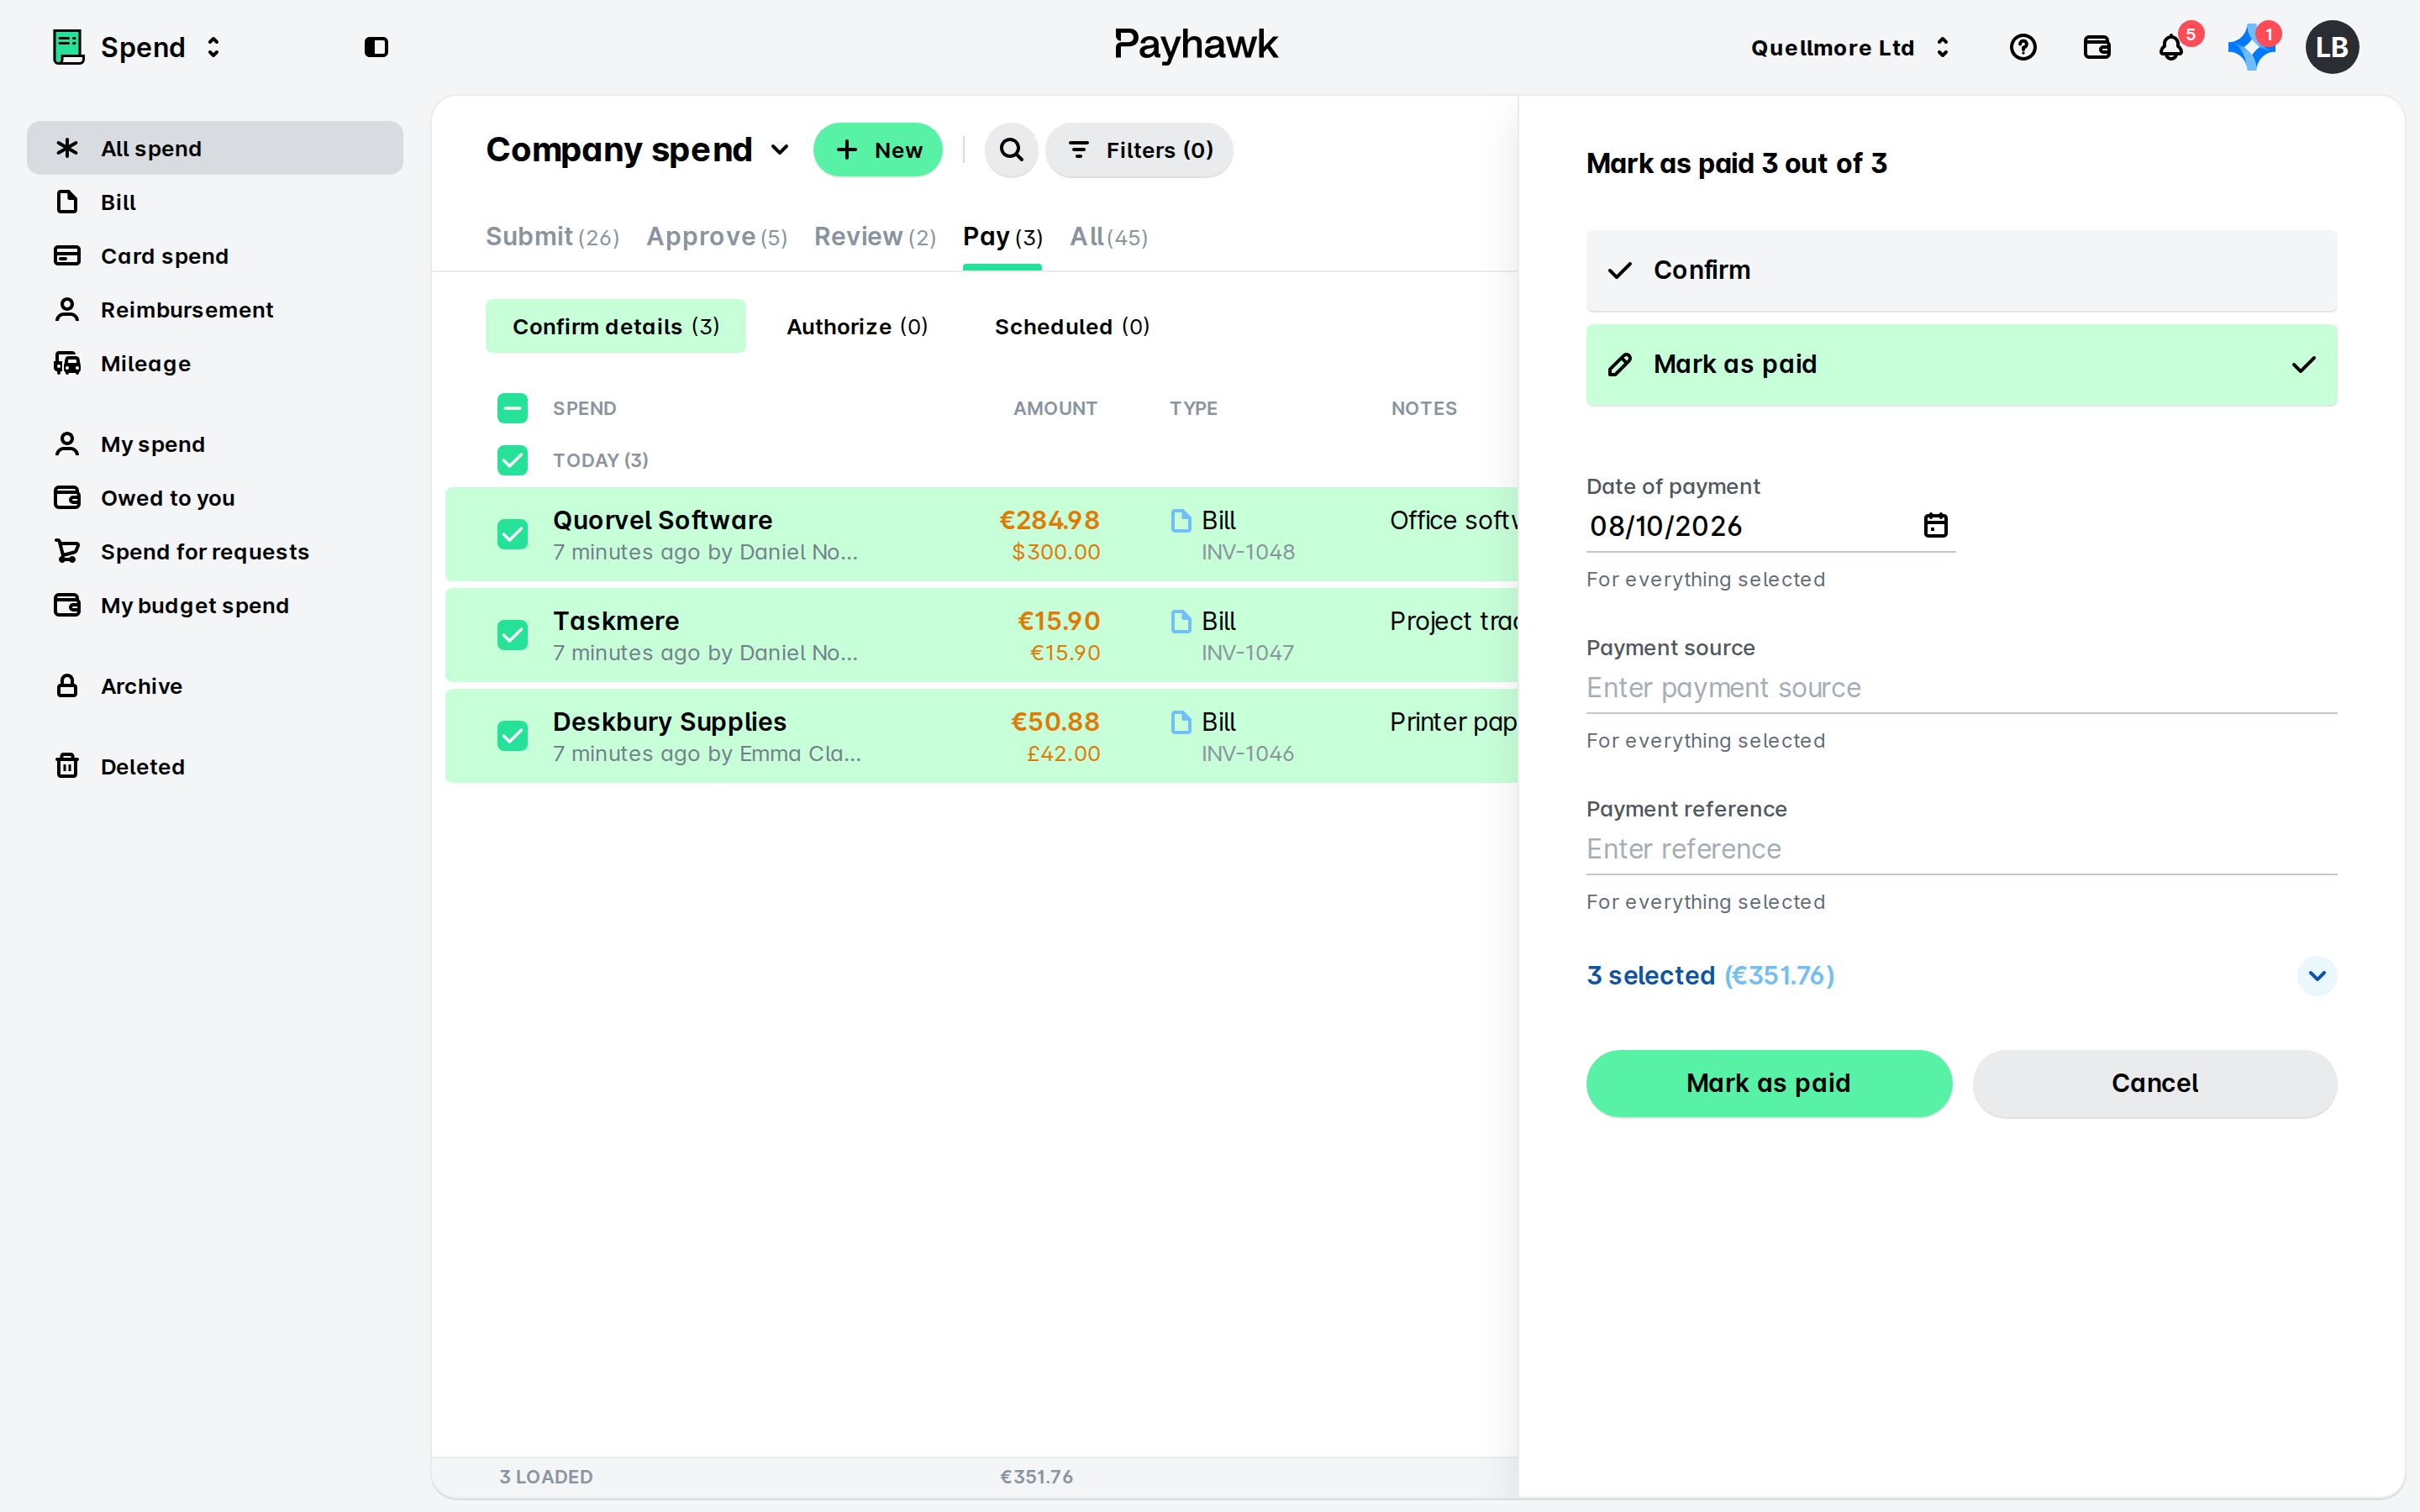Uncheck the Quorvel Software row checkbox
This screenshot has height=1512, width=2420.
tap(512, 534)
